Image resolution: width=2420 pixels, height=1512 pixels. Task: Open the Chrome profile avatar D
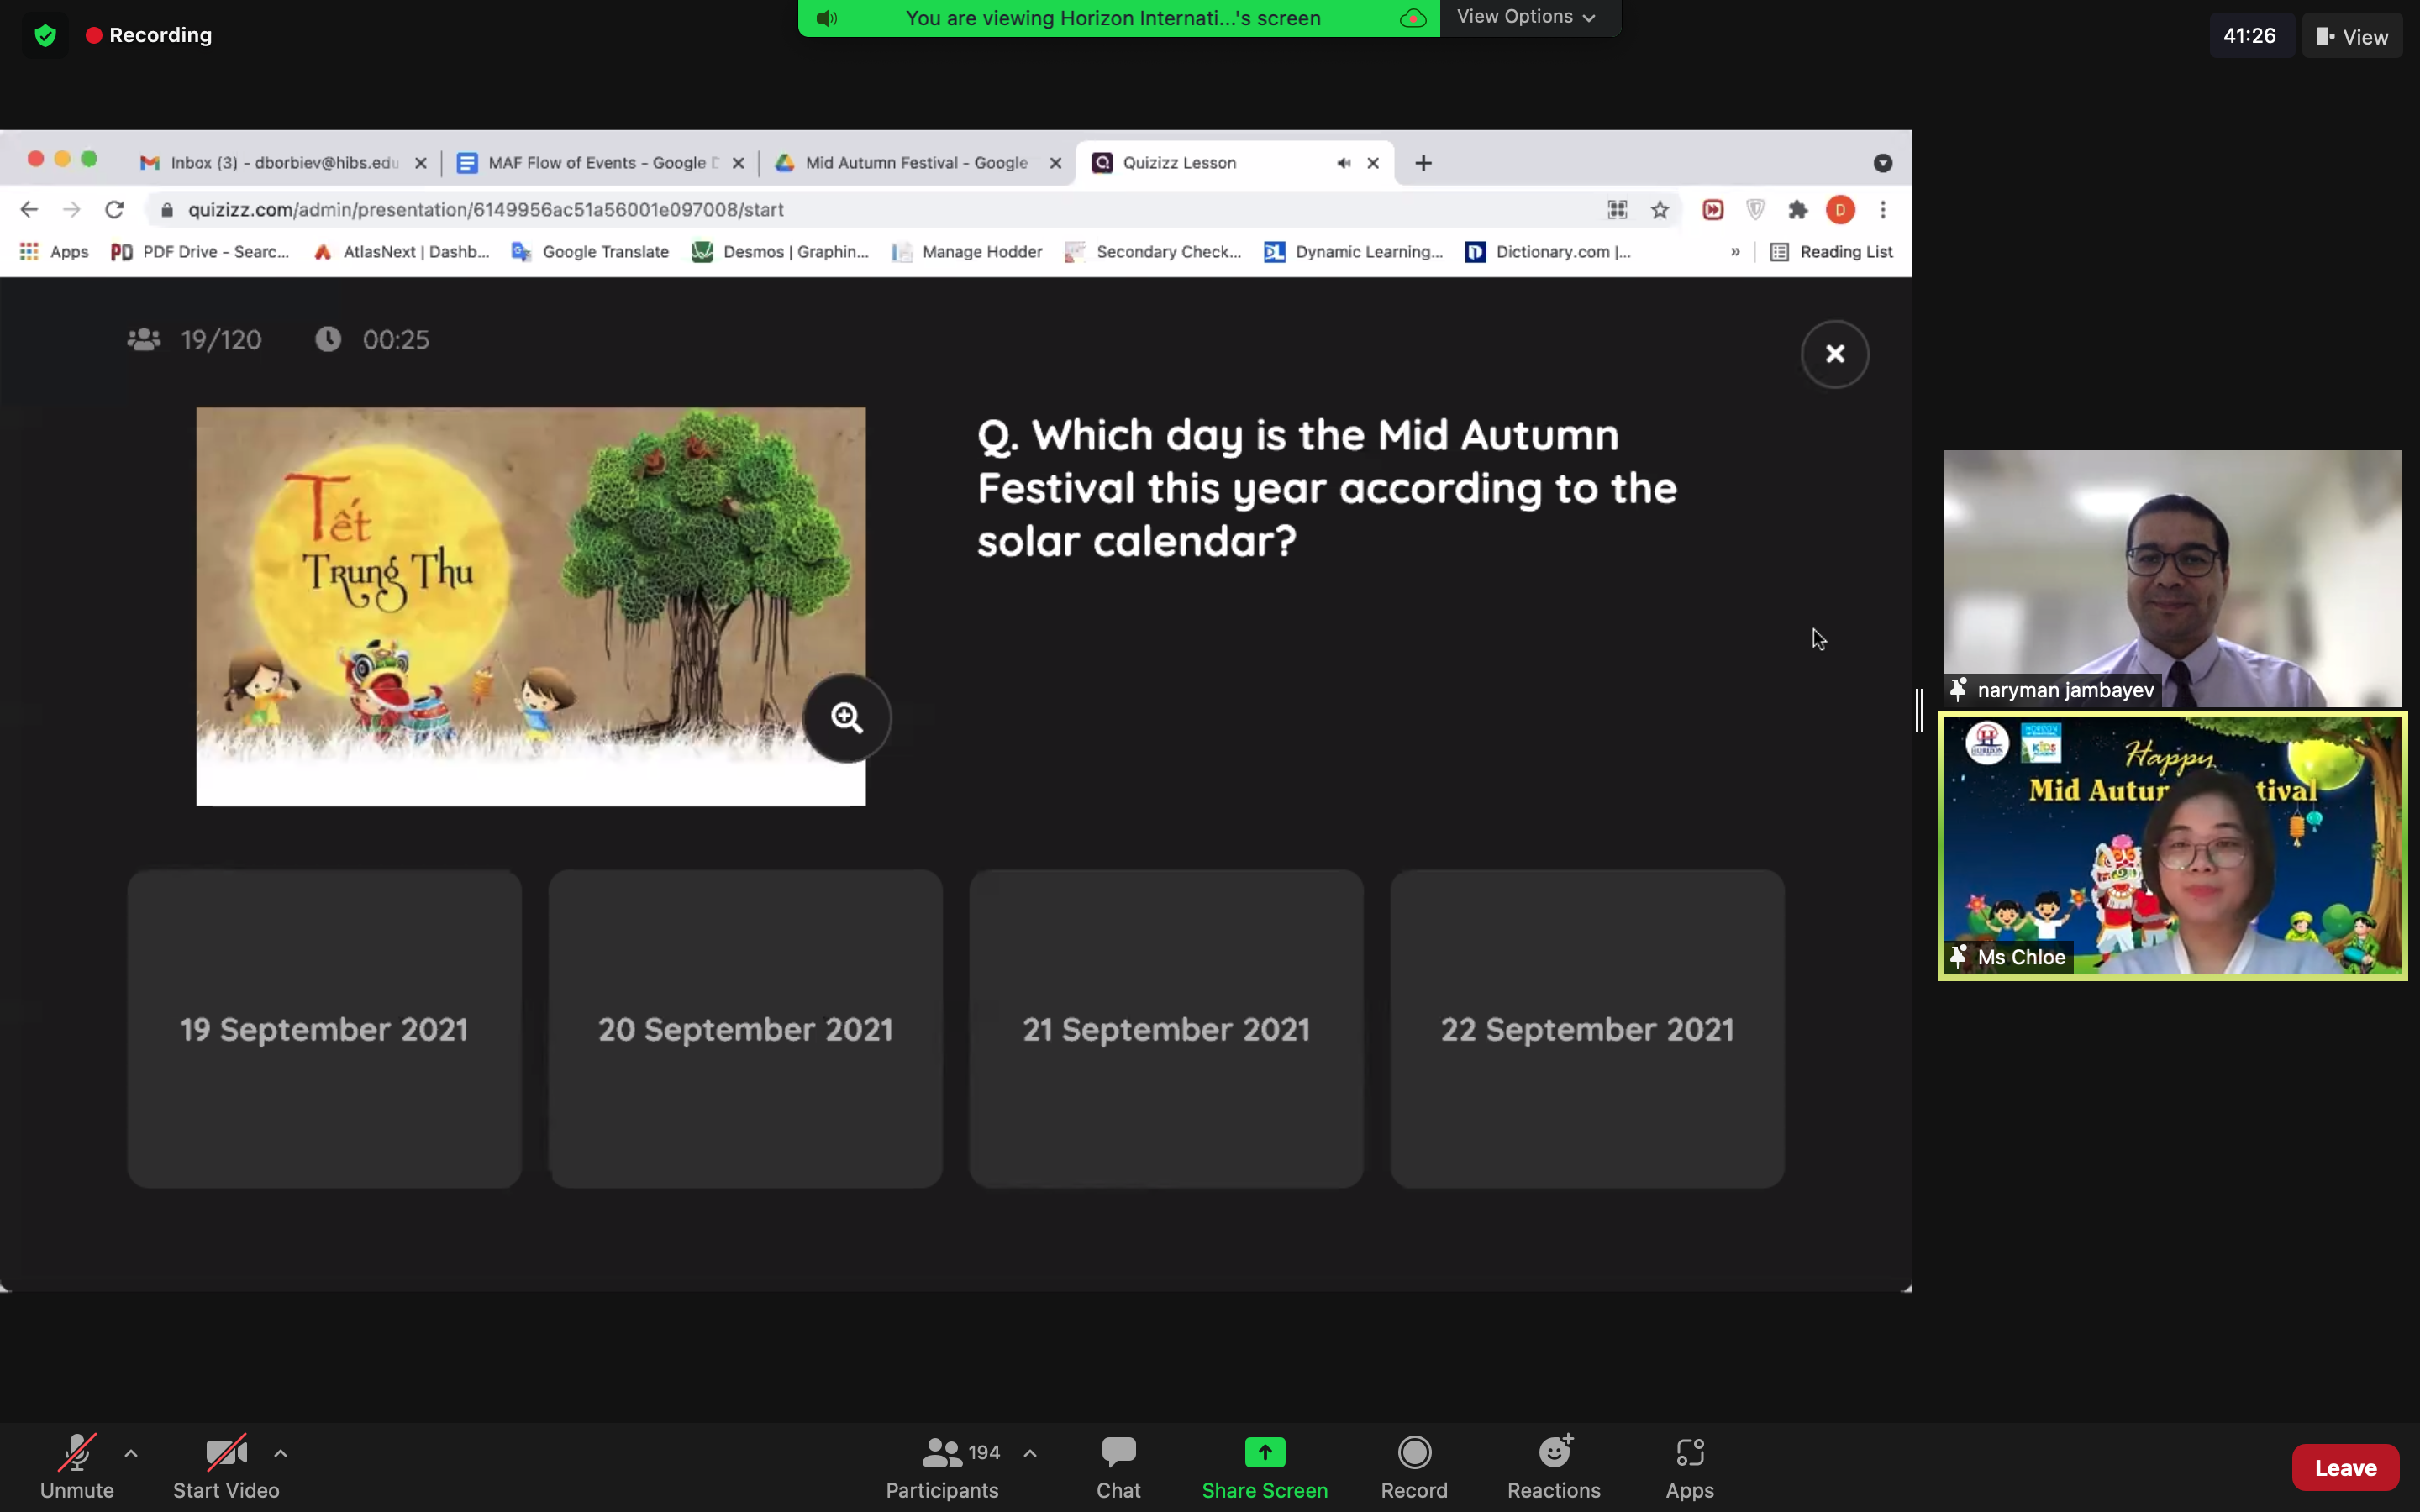1840,209
